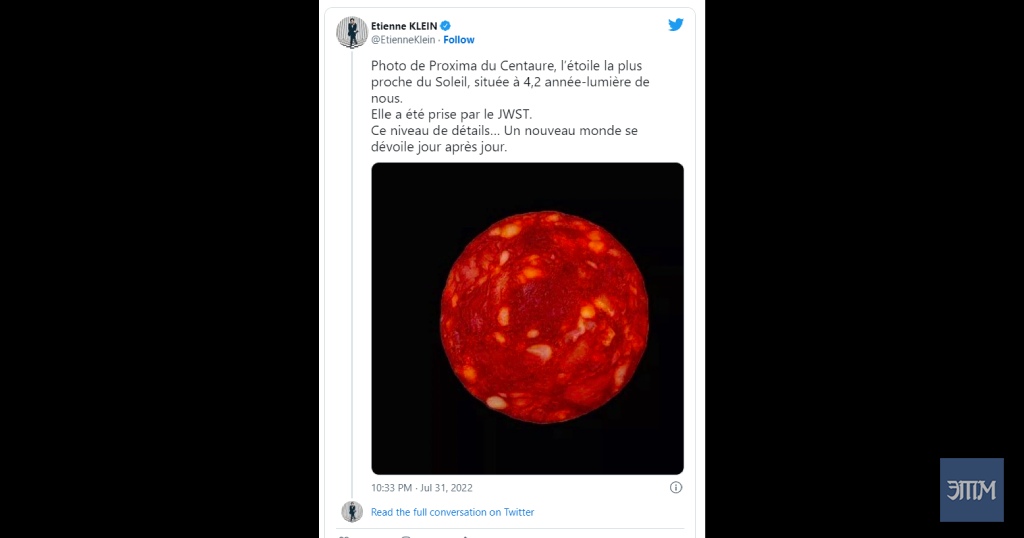Read the full conversation on Twitter
1024x538 pixels.
pos(453,512)
